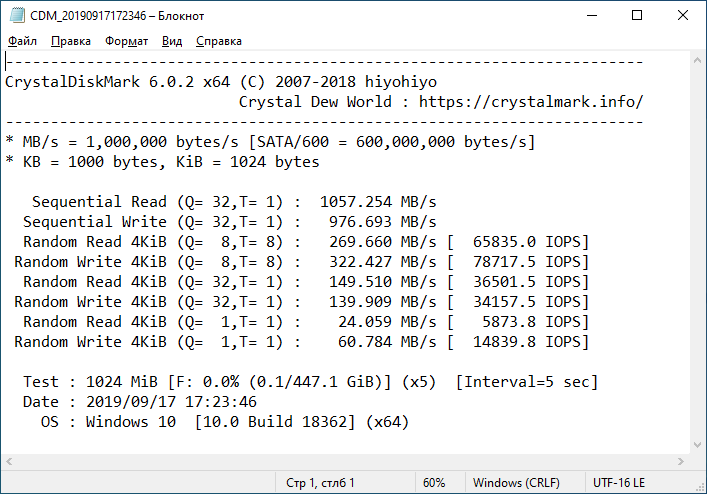
Task: Minimize the Notepad window
Action: [x=592, y=15]
